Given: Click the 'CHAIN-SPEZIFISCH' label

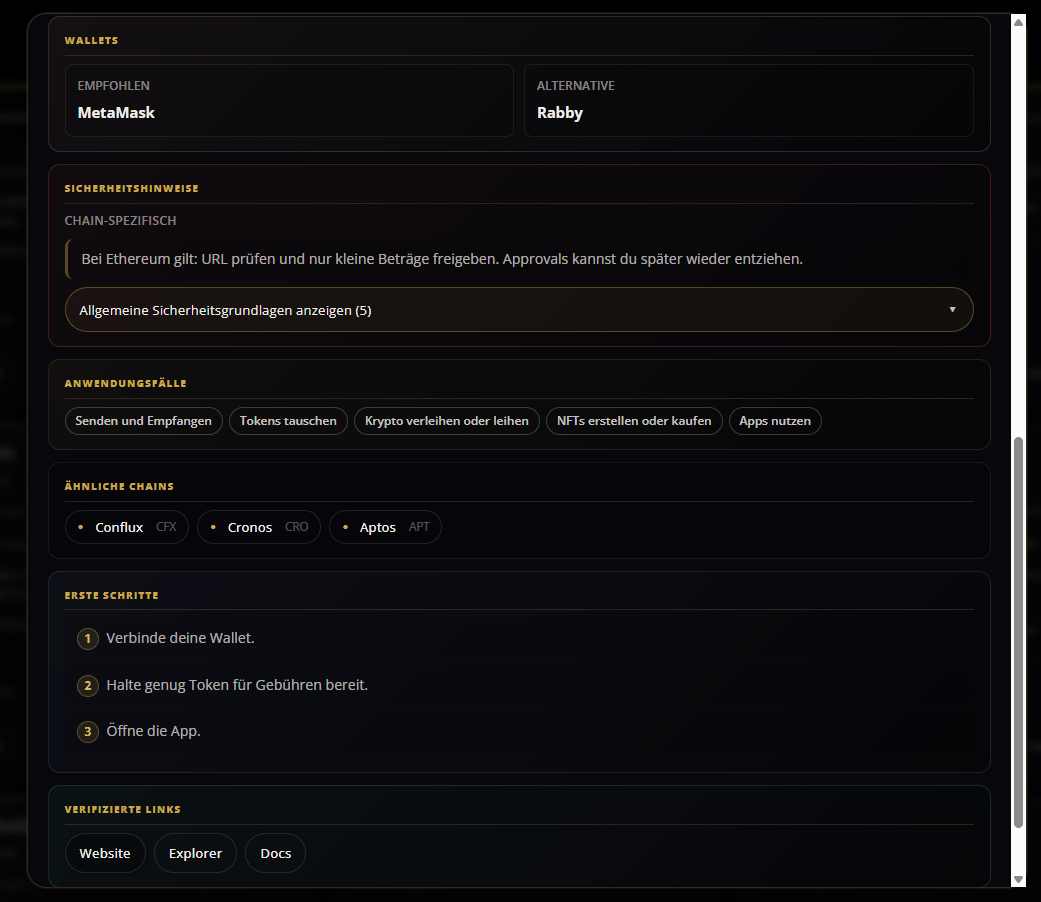Looking at the screenshot, I should [120, 220].
